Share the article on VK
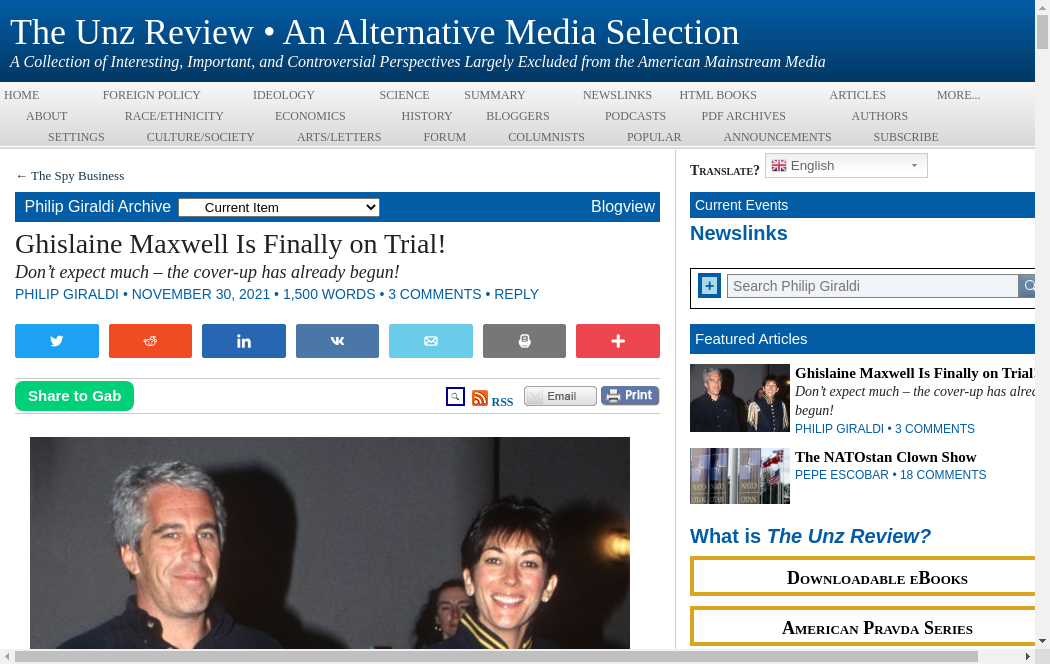Viewport: 1050px width, 664px height. coord(337,341)
